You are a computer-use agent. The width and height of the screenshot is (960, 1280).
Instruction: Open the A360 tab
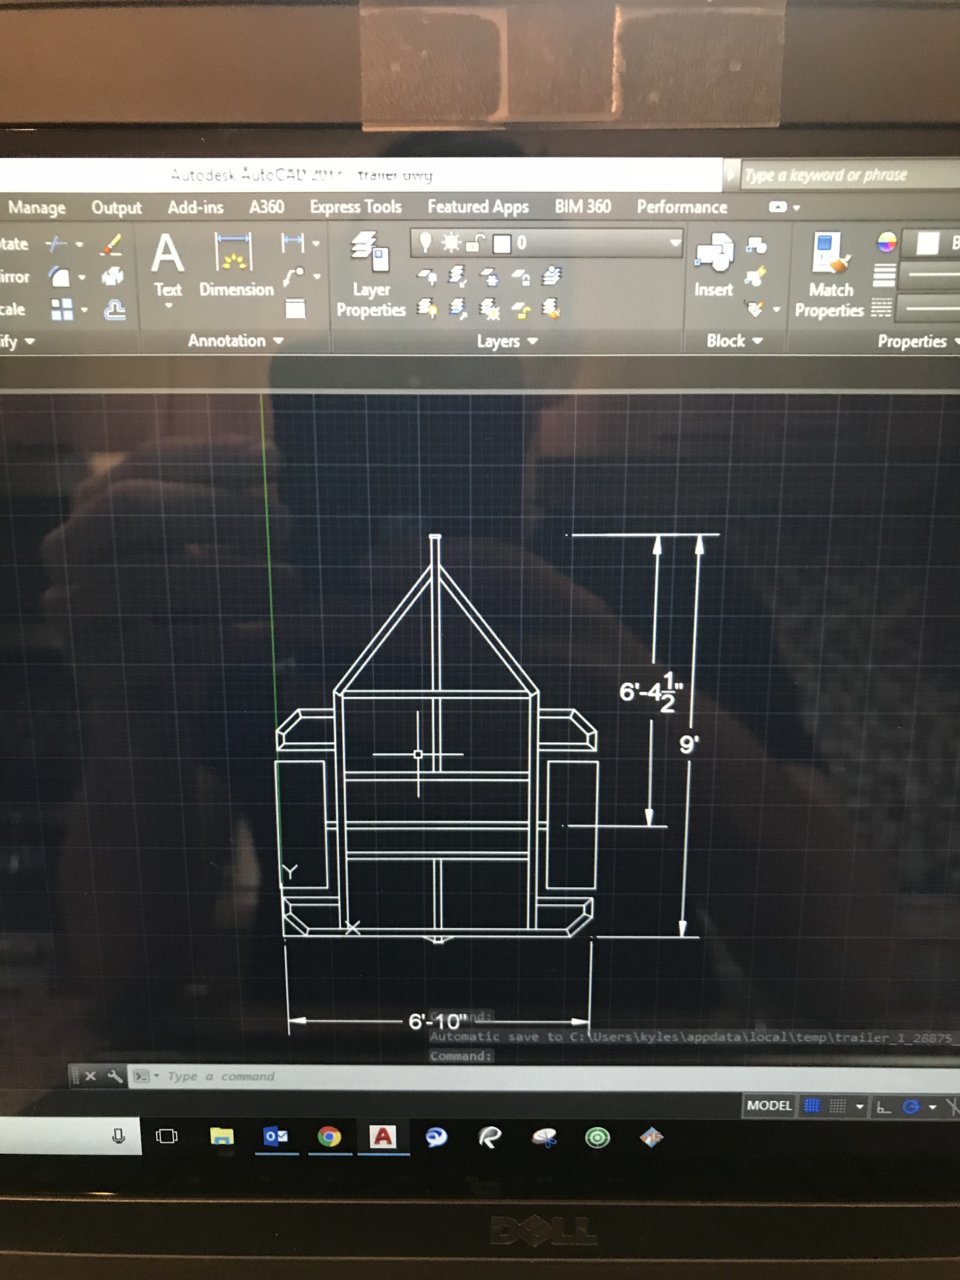(x=266, y=207)
